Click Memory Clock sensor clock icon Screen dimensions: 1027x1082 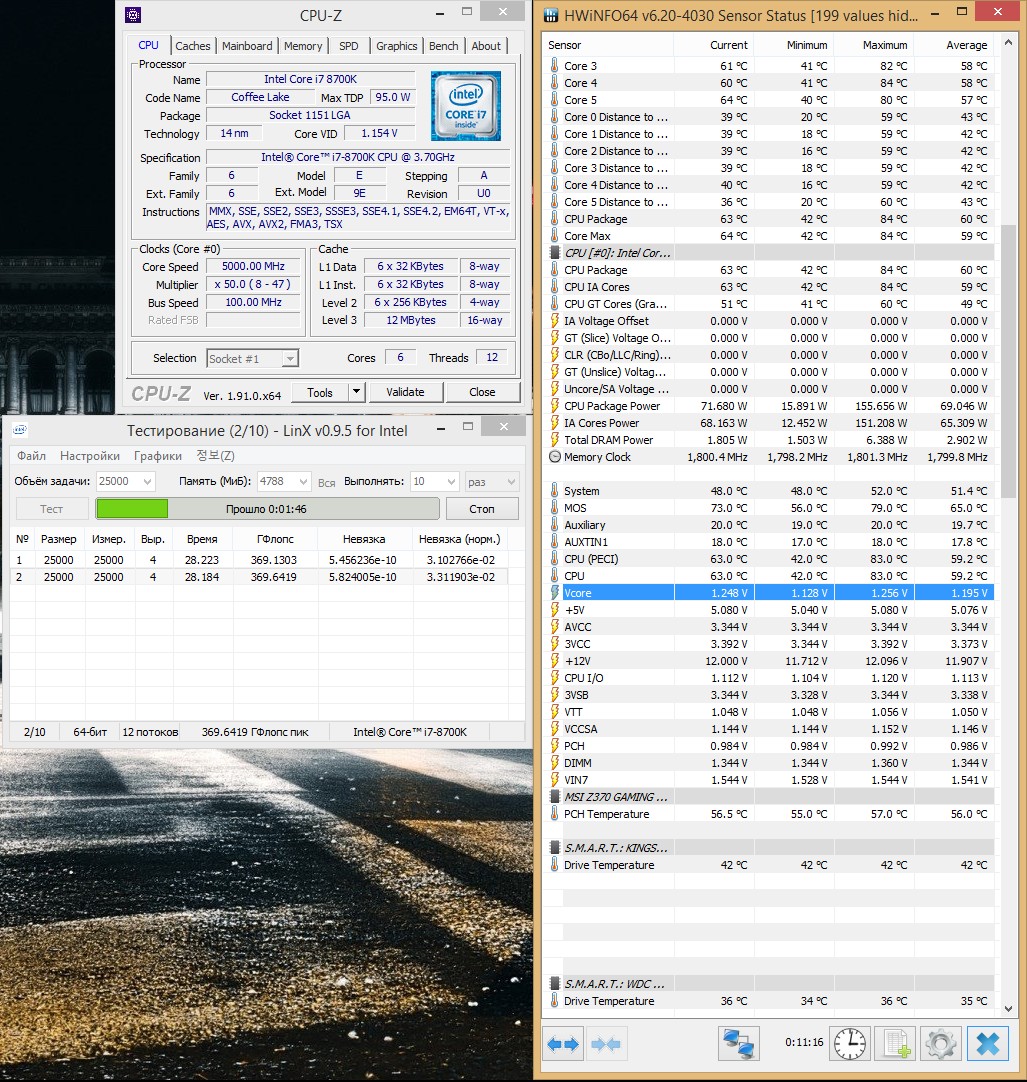coord(554,457)
